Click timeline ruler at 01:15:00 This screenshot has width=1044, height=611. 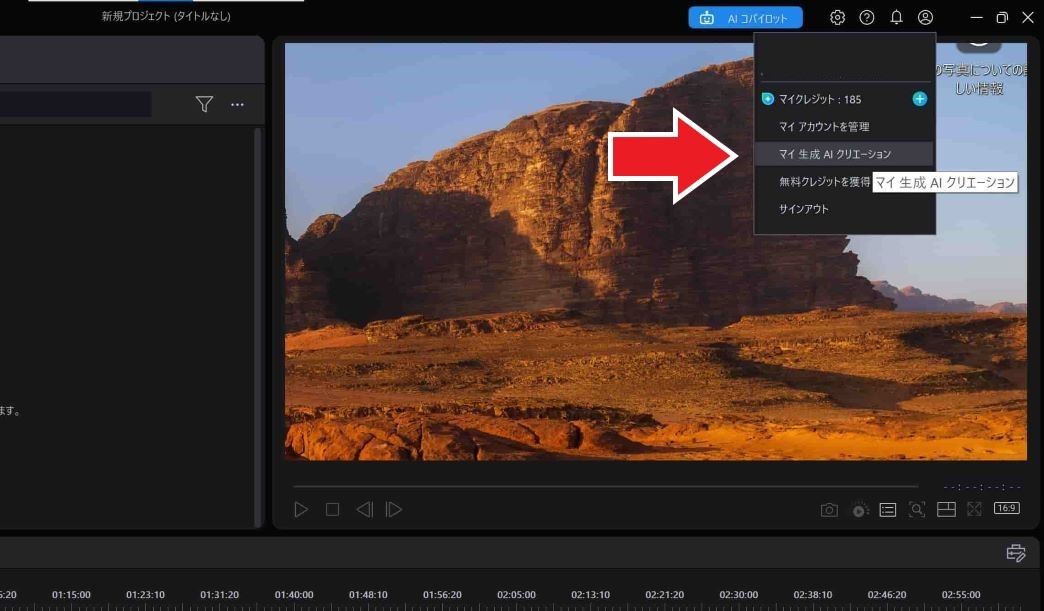[71, 595]
